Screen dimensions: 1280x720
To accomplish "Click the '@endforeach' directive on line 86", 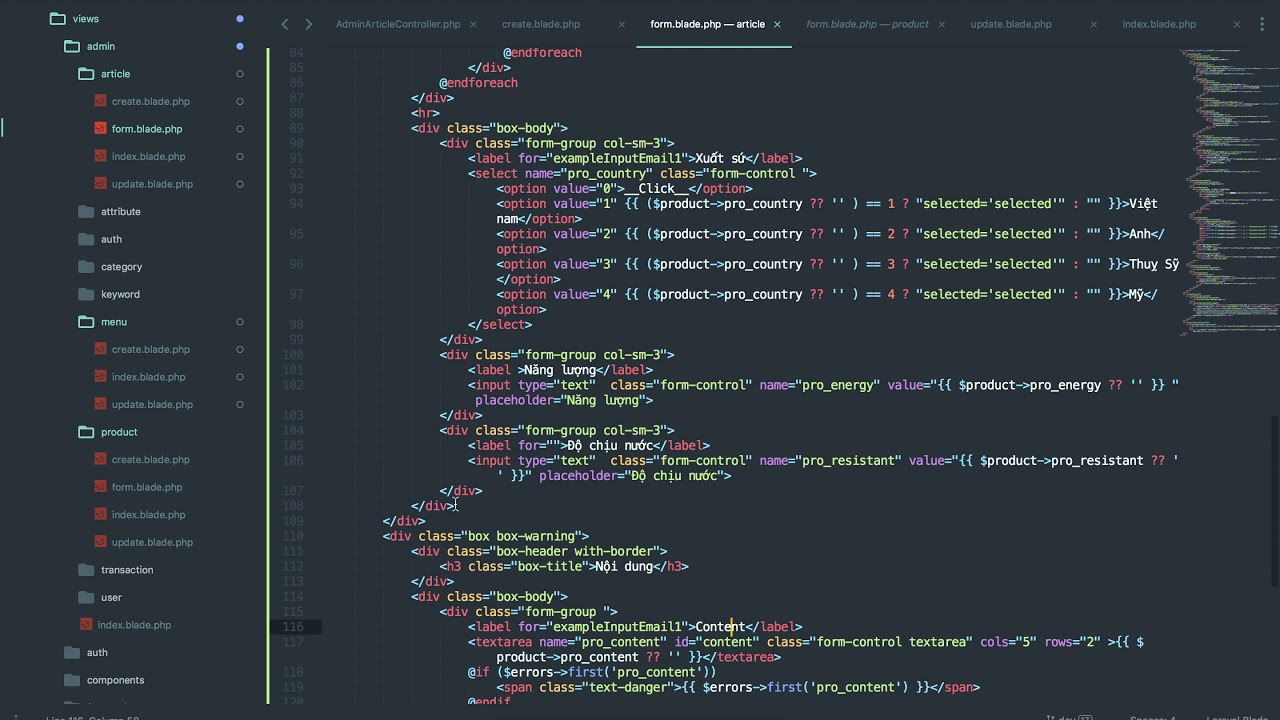I will pyautogui.click(x=478, y=83).
